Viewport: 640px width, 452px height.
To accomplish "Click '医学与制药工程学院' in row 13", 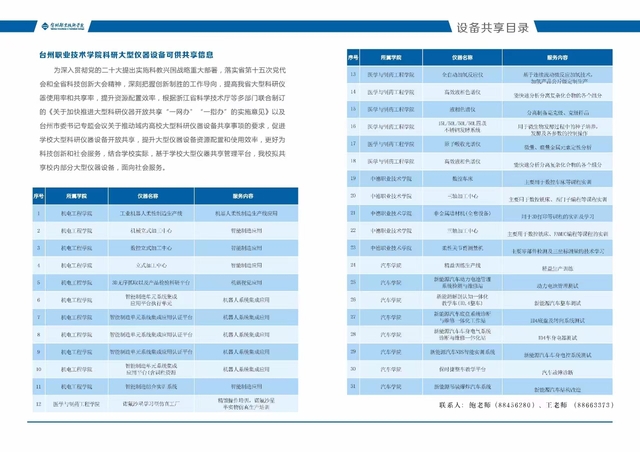I will tap(391, 75).
